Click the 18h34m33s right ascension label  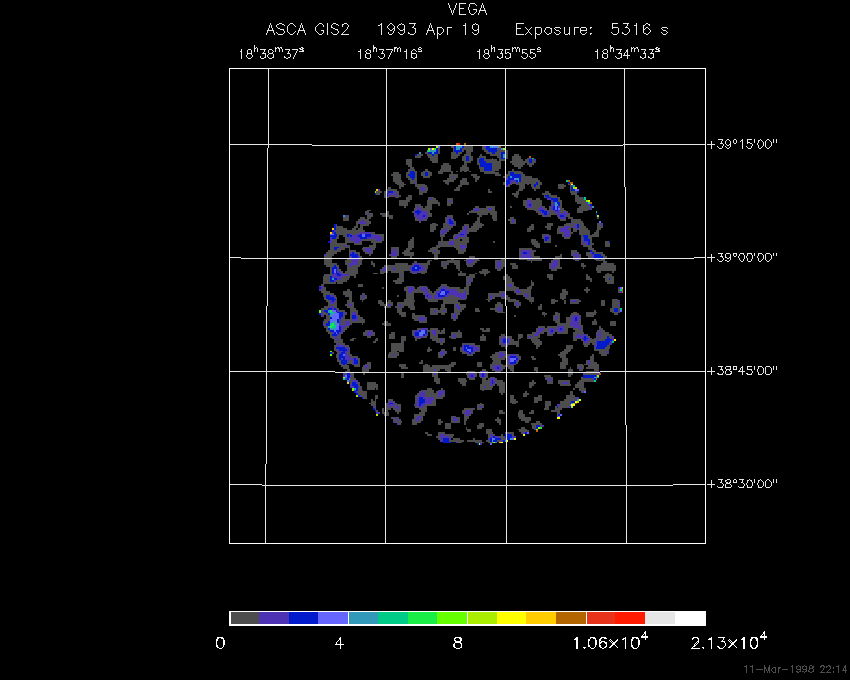click(627, 54)
